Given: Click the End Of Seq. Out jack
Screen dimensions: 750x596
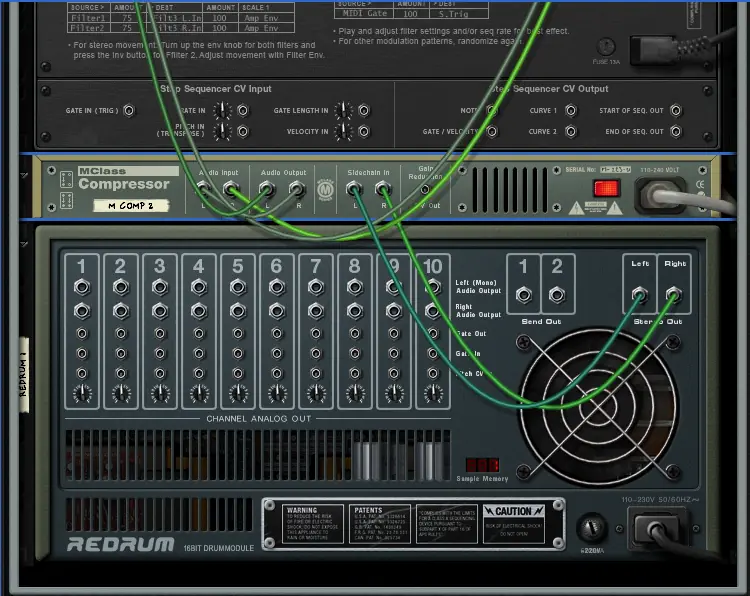Looking at the screenshot, I should 676,131.
